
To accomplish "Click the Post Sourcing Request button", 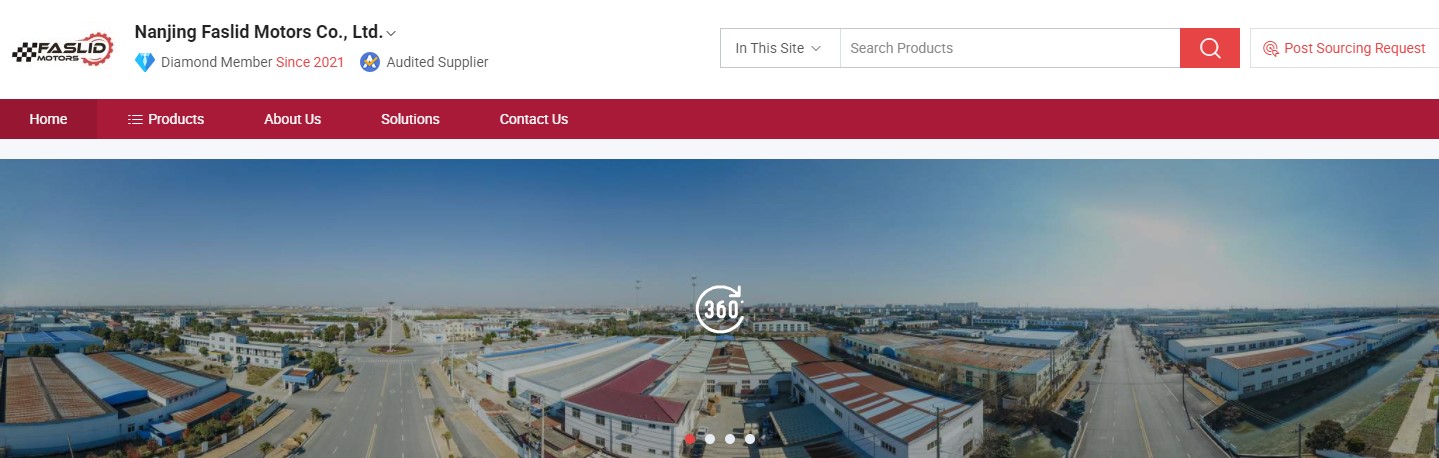I will click(1344, 48).
